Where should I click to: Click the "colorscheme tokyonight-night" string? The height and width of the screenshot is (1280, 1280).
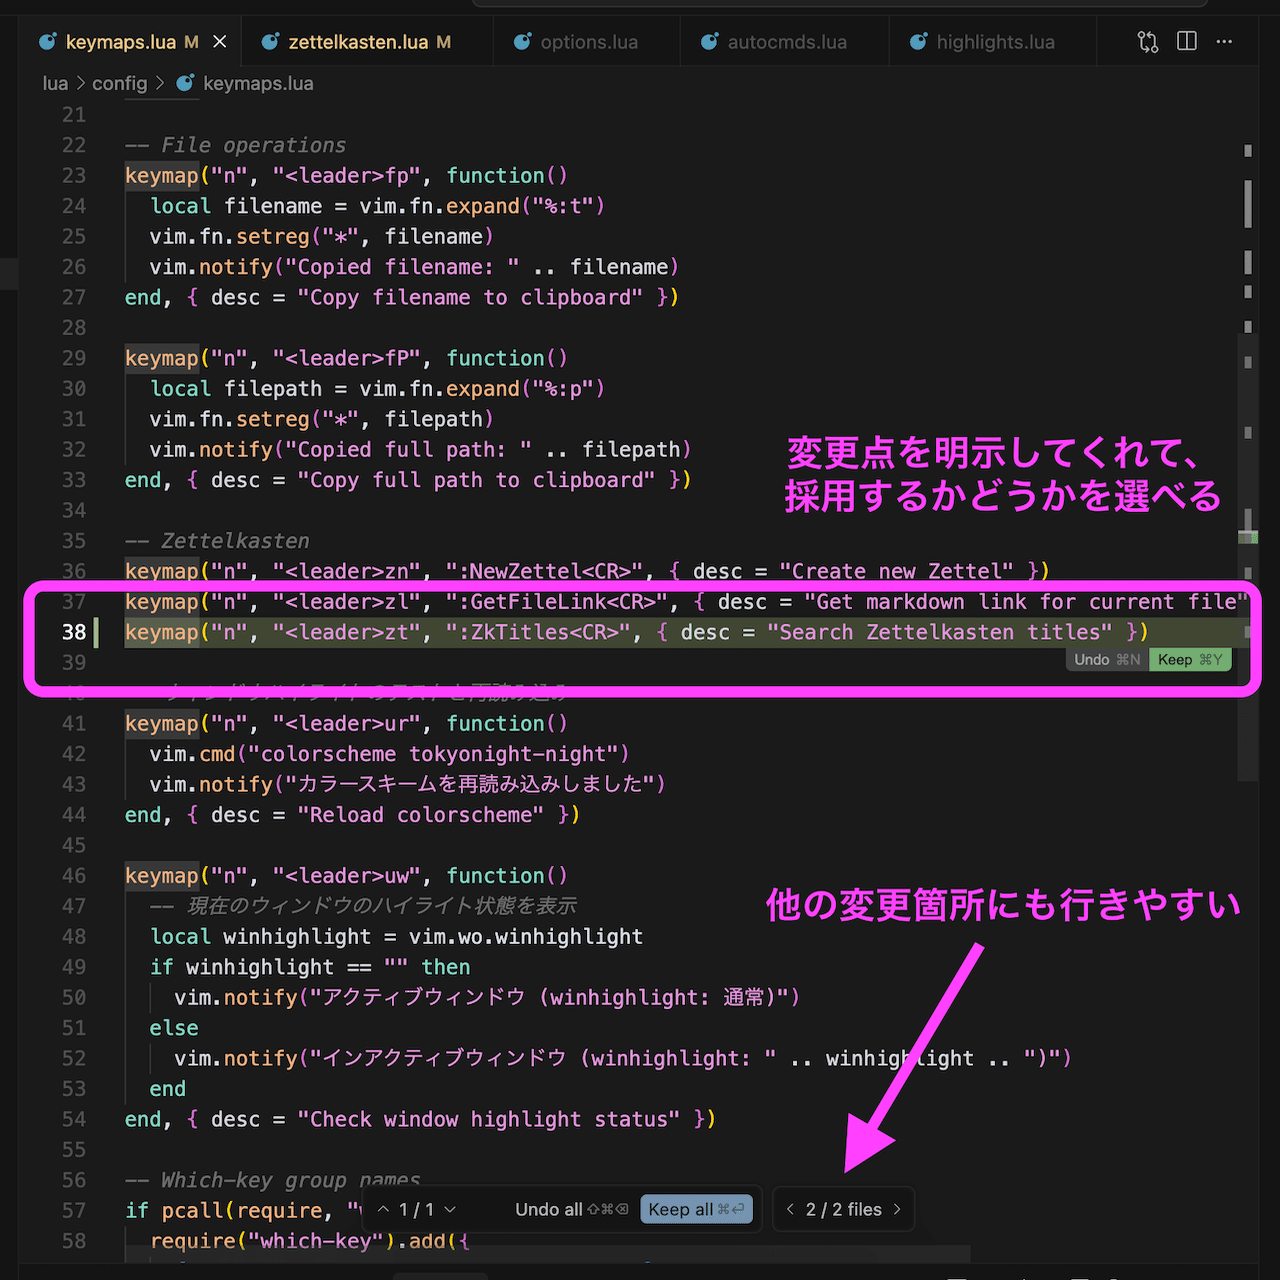433,754
